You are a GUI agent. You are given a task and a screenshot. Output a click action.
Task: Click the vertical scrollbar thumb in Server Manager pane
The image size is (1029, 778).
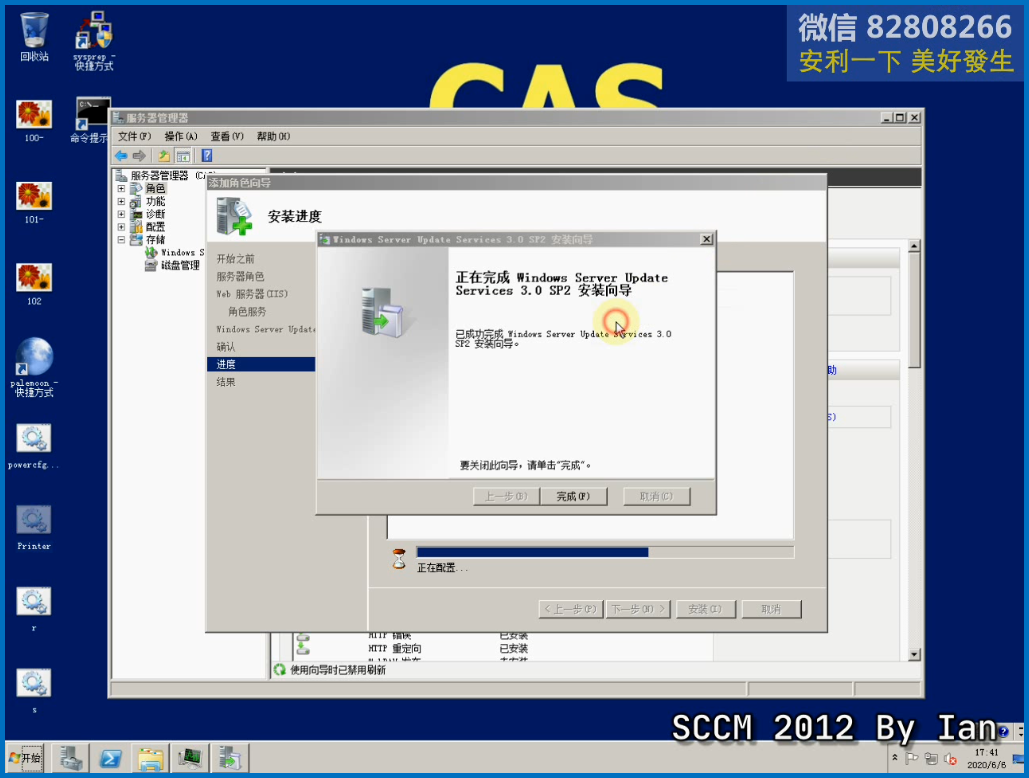point(914,310)
